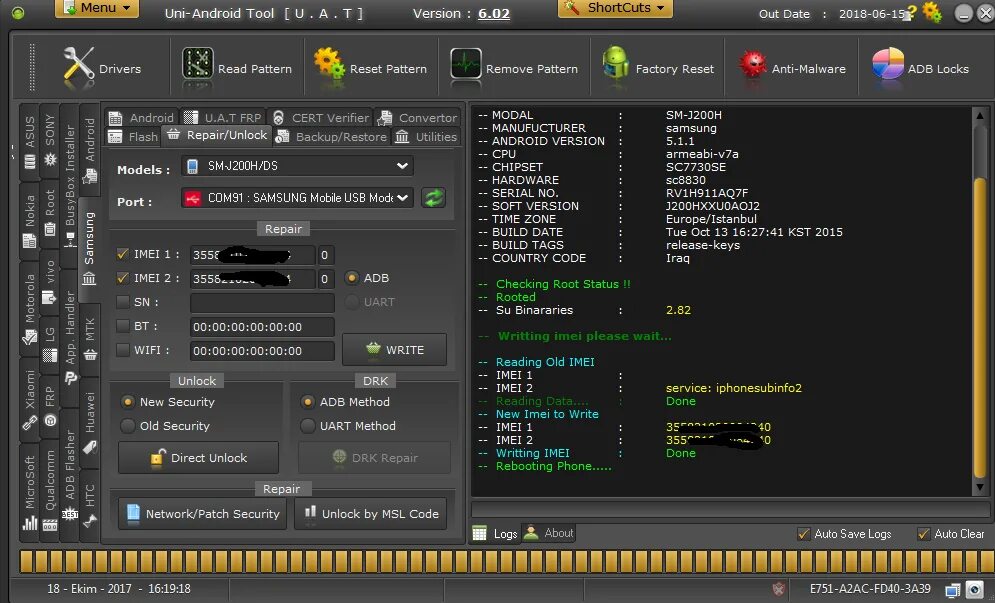
Task: Toggle the IMEI 2 checkbox
Action: pos(123,278)
